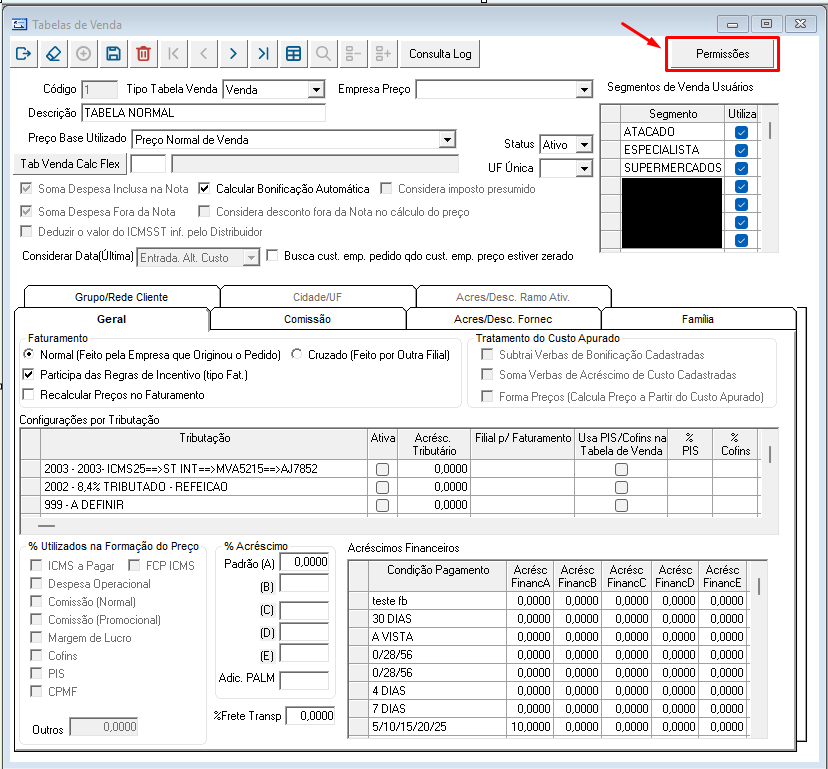
Task: Click the Padrão (A) acréscimo field
Action: (304, 562)
